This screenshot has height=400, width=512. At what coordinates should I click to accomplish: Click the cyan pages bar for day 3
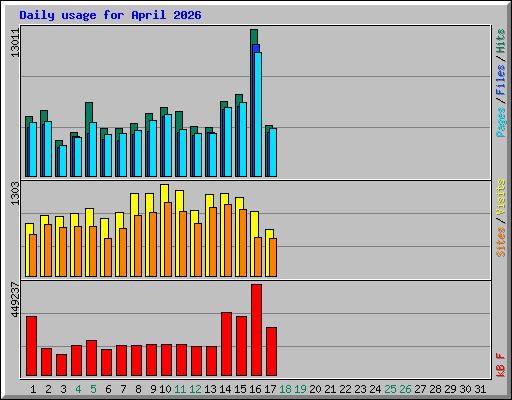(x=63, y=161)
